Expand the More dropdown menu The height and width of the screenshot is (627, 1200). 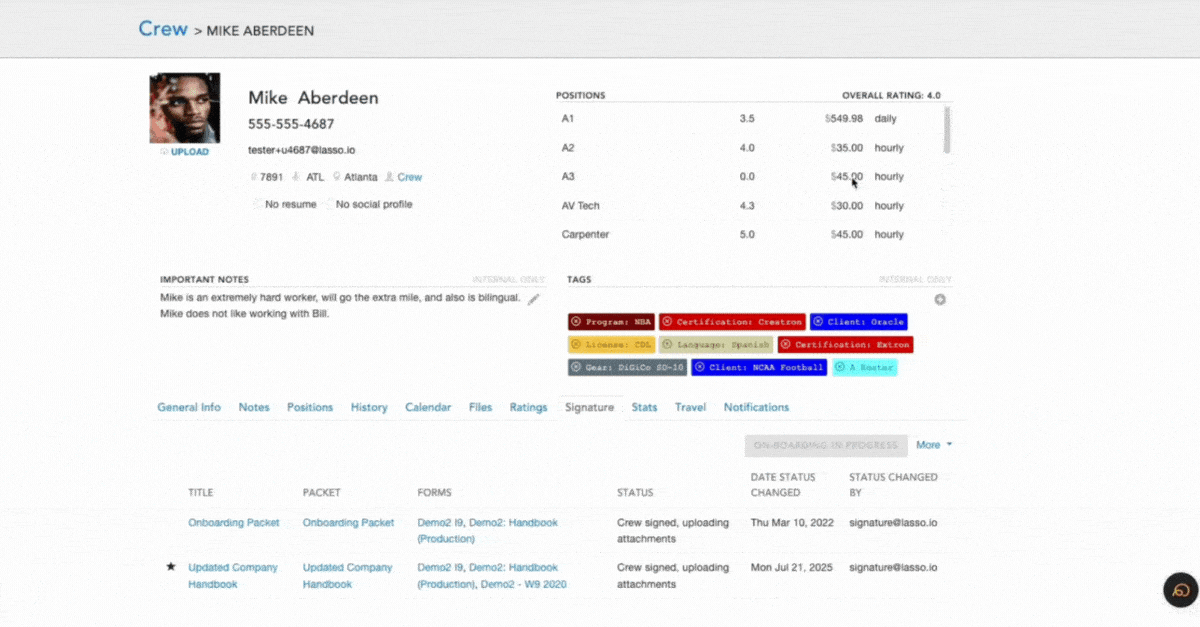click(x=933, y=445)
